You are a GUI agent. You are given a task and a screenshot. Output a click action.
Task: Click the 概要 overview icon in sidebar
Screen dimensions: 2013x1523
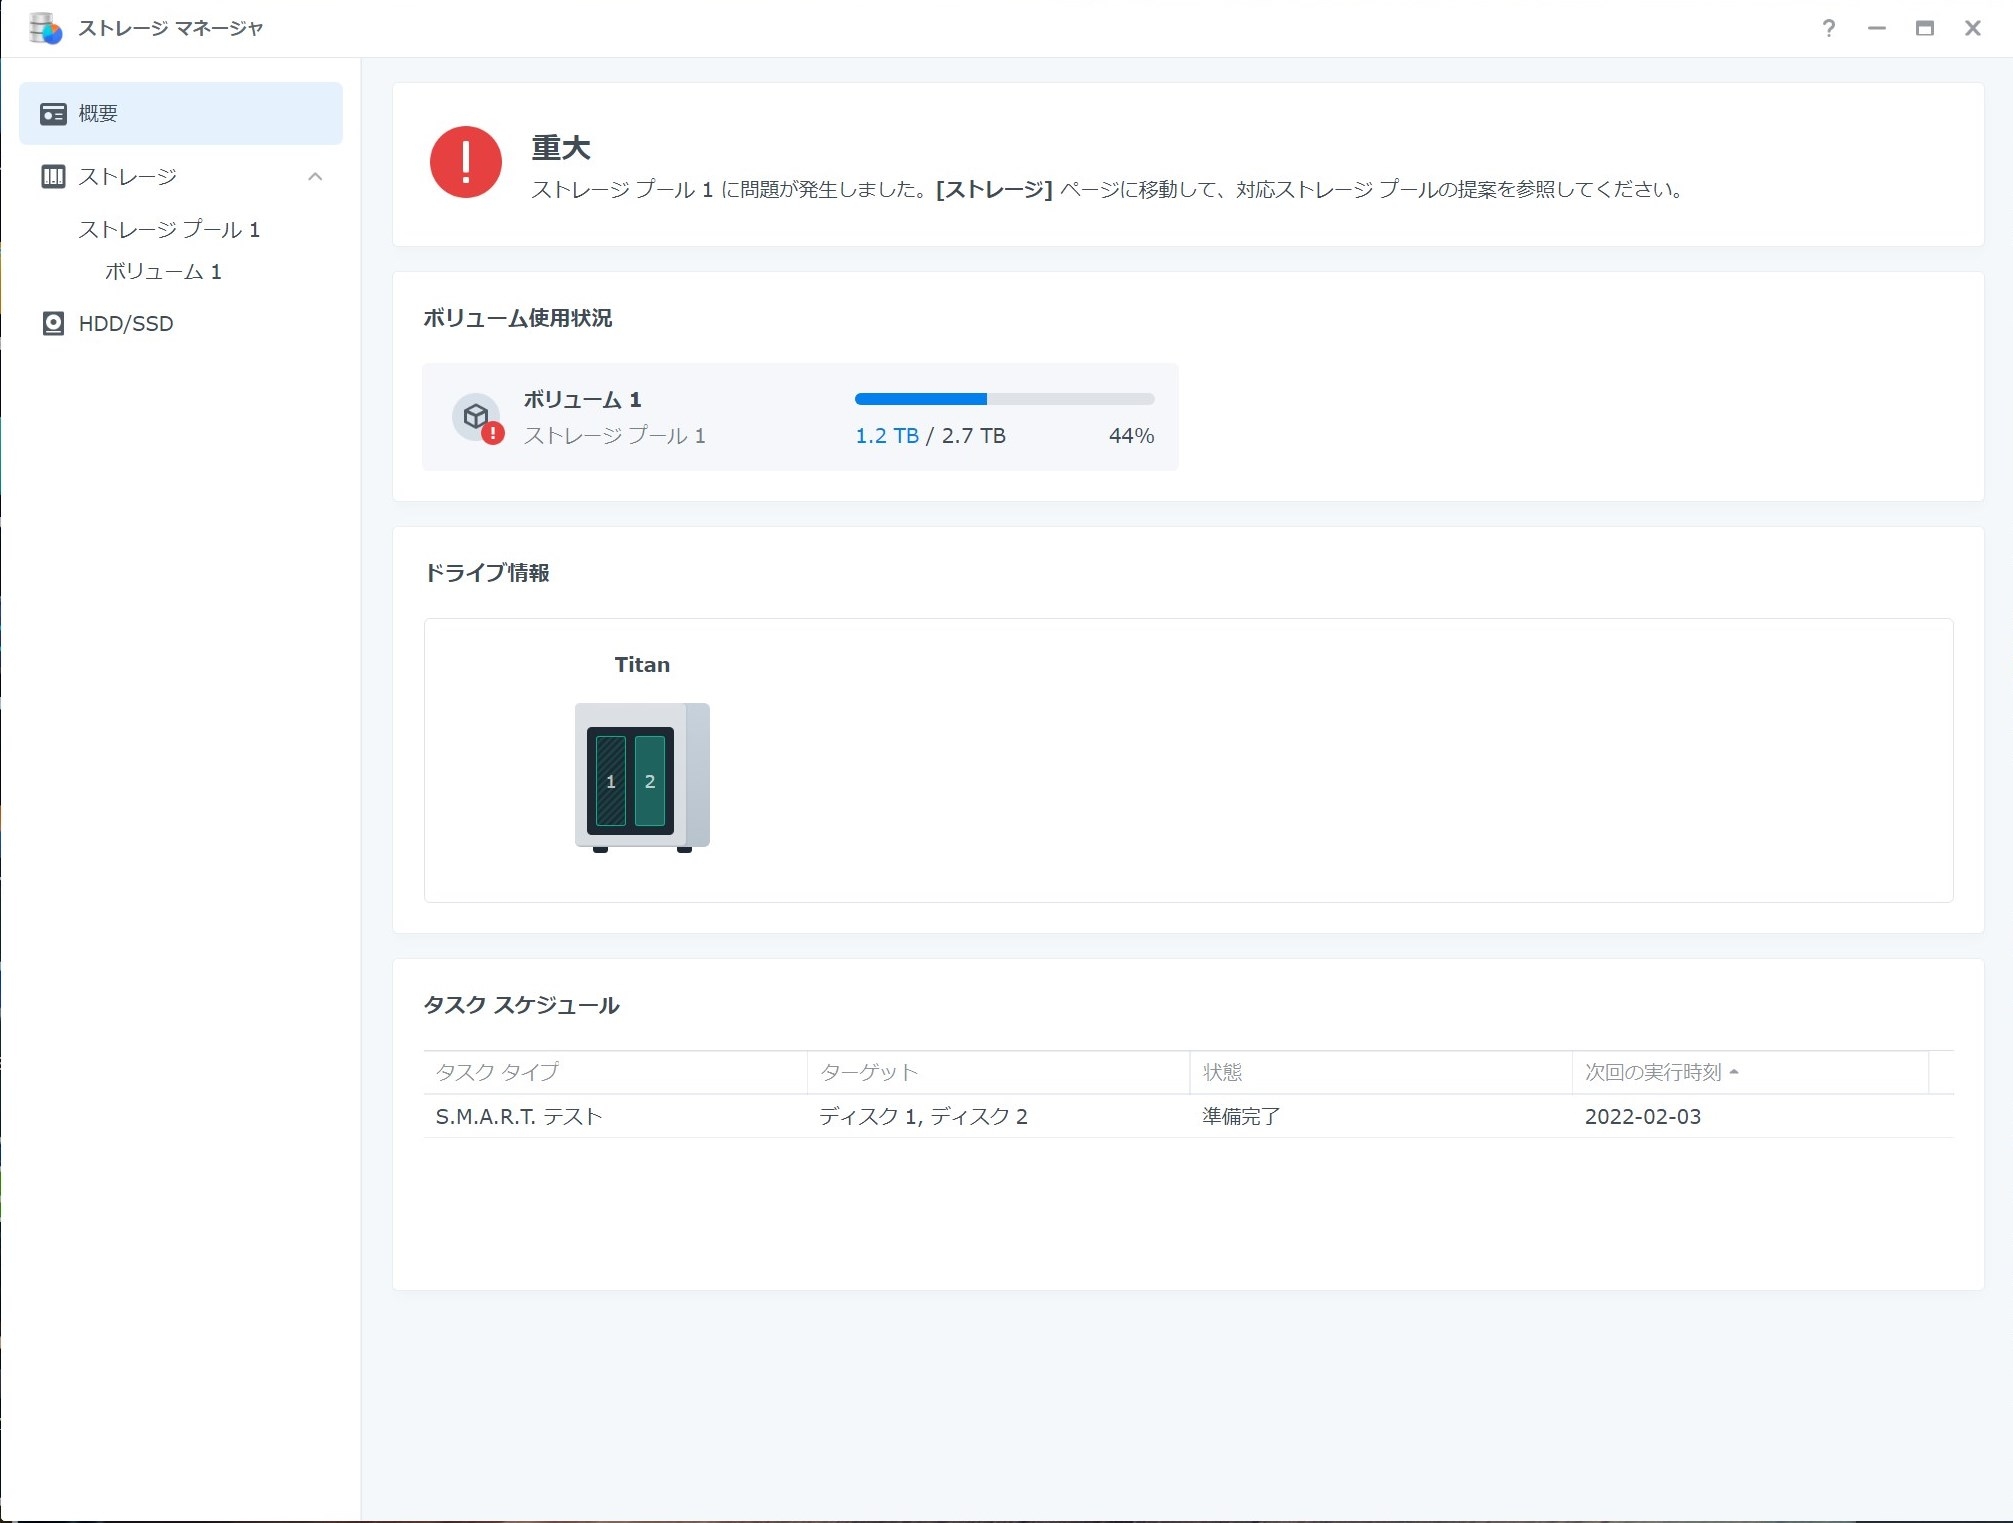point(53,114)
